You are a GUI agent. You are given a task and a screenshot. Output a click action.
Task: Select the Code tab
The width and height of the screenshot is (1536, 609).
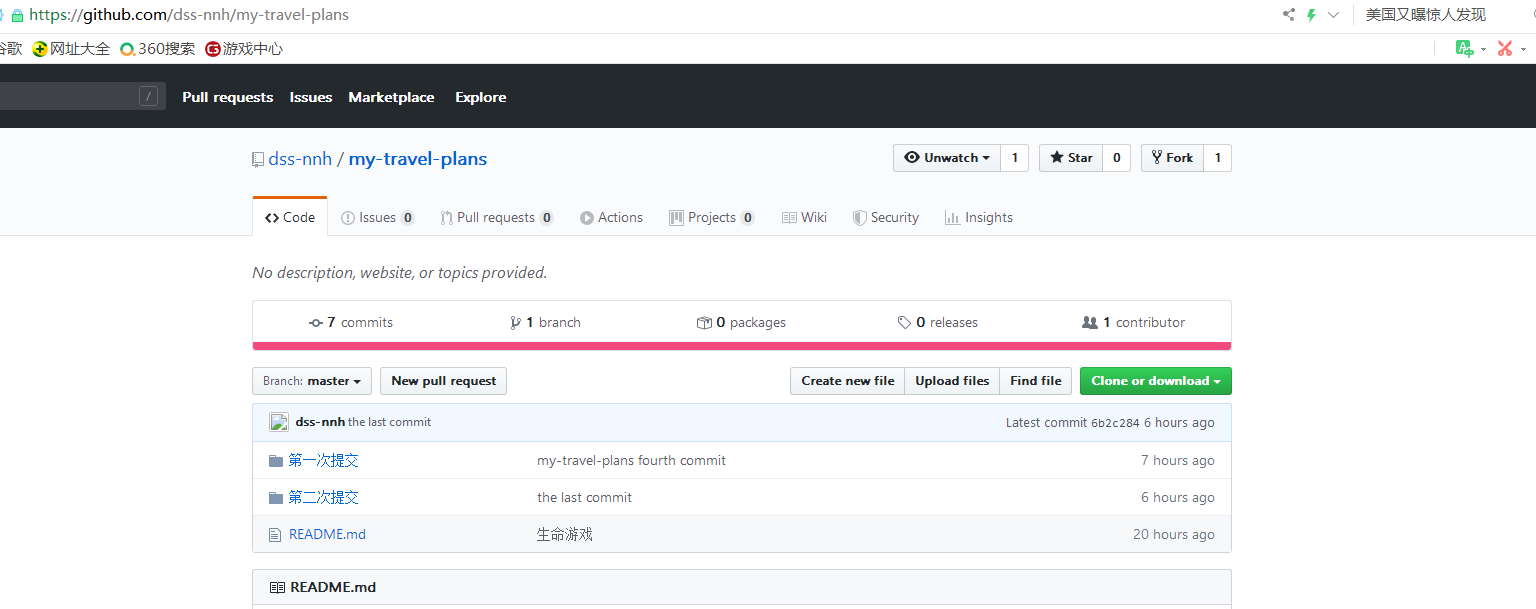[290, 217]
